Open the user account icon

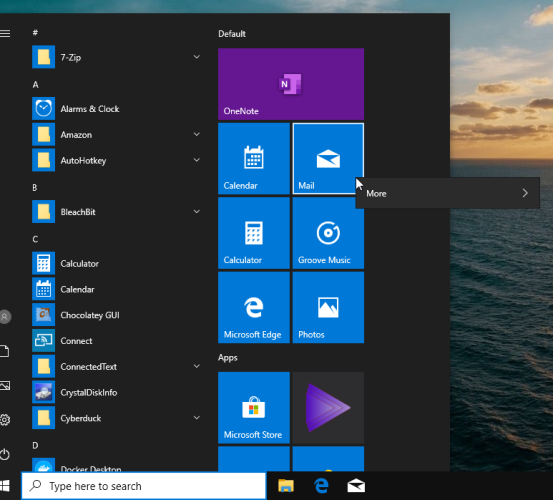pyautogui.click(x=5, y=317)
